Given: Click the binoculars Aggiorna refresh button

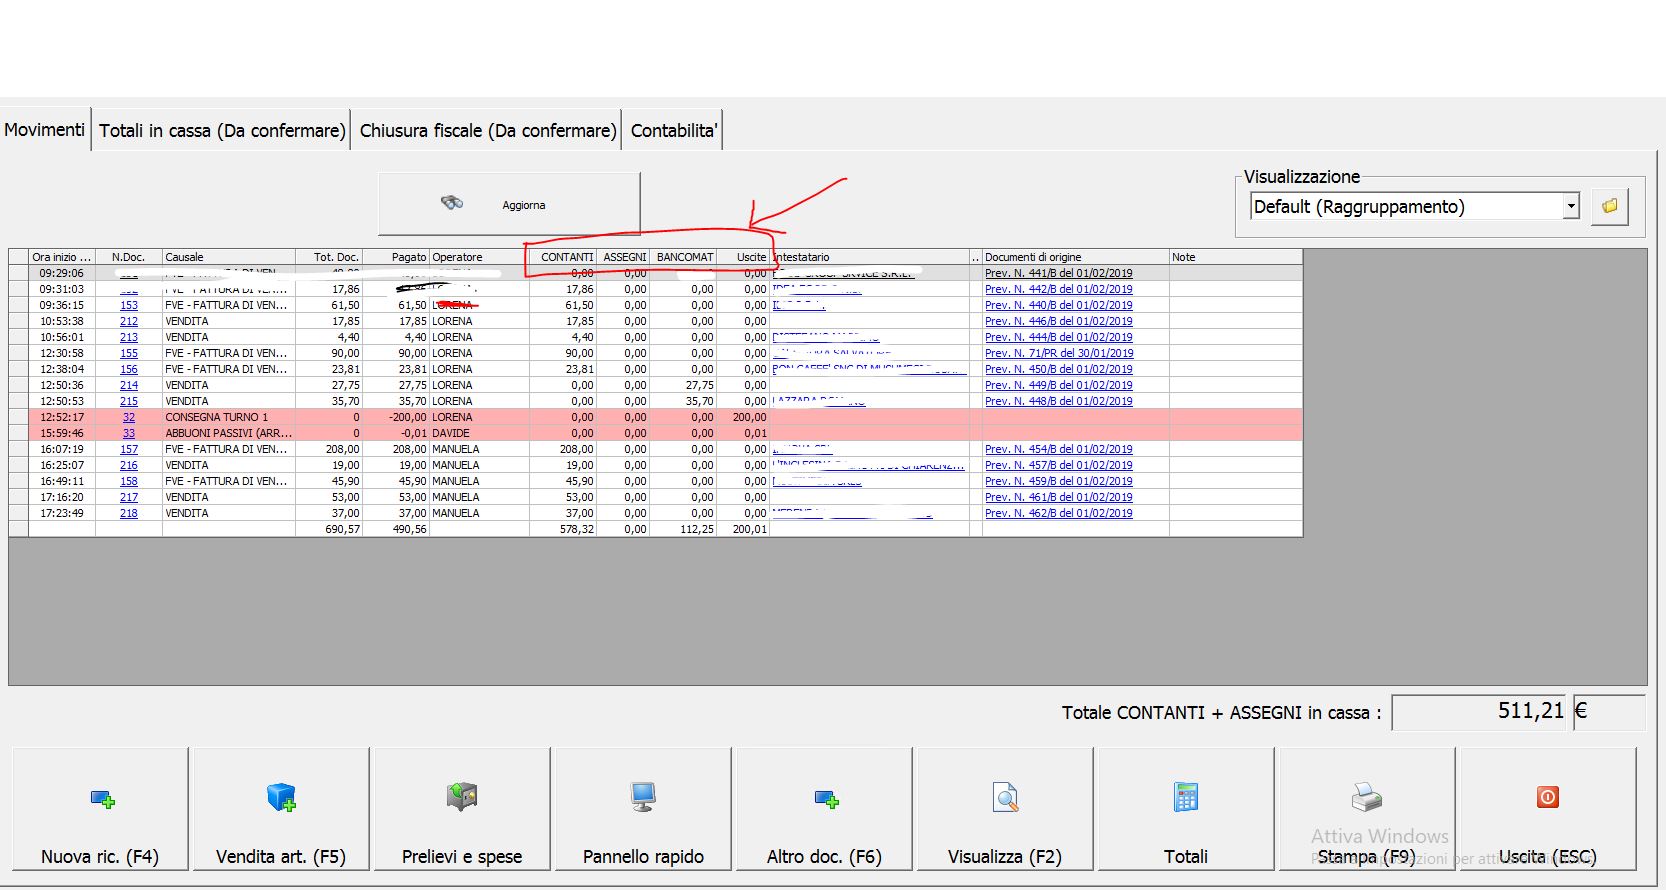Looking at the screenshot, I should click(x=508, y=204).
